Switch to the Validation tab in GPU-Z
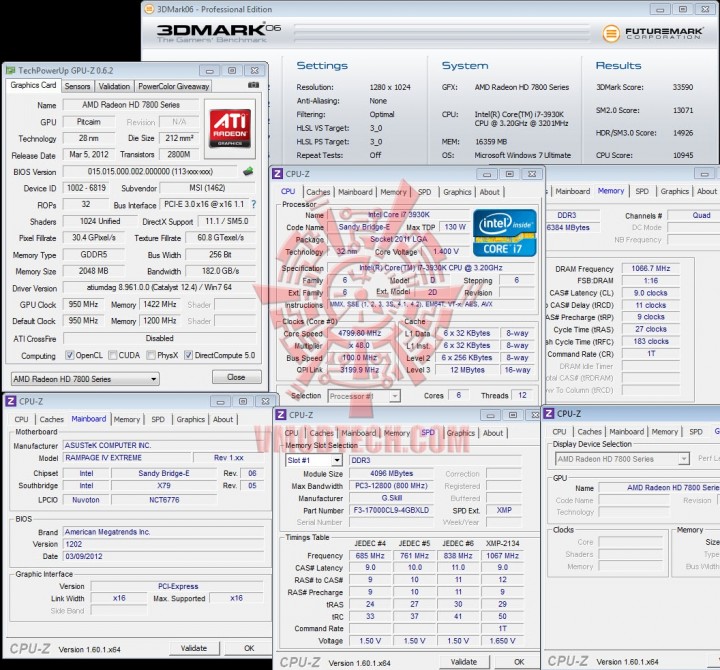This screenshot has height=670, width=720. (114, 86)
